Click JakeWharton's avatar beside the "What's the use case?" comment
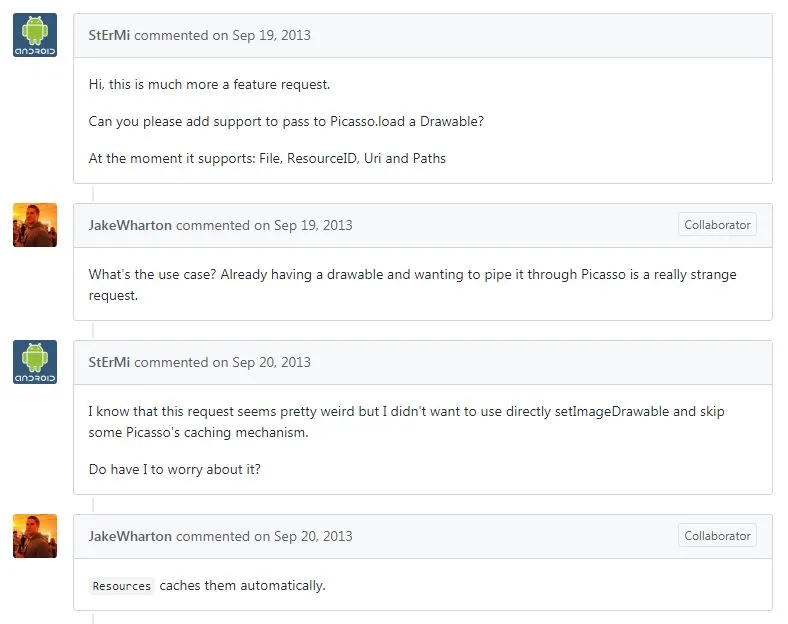 (x=35, y=225)
